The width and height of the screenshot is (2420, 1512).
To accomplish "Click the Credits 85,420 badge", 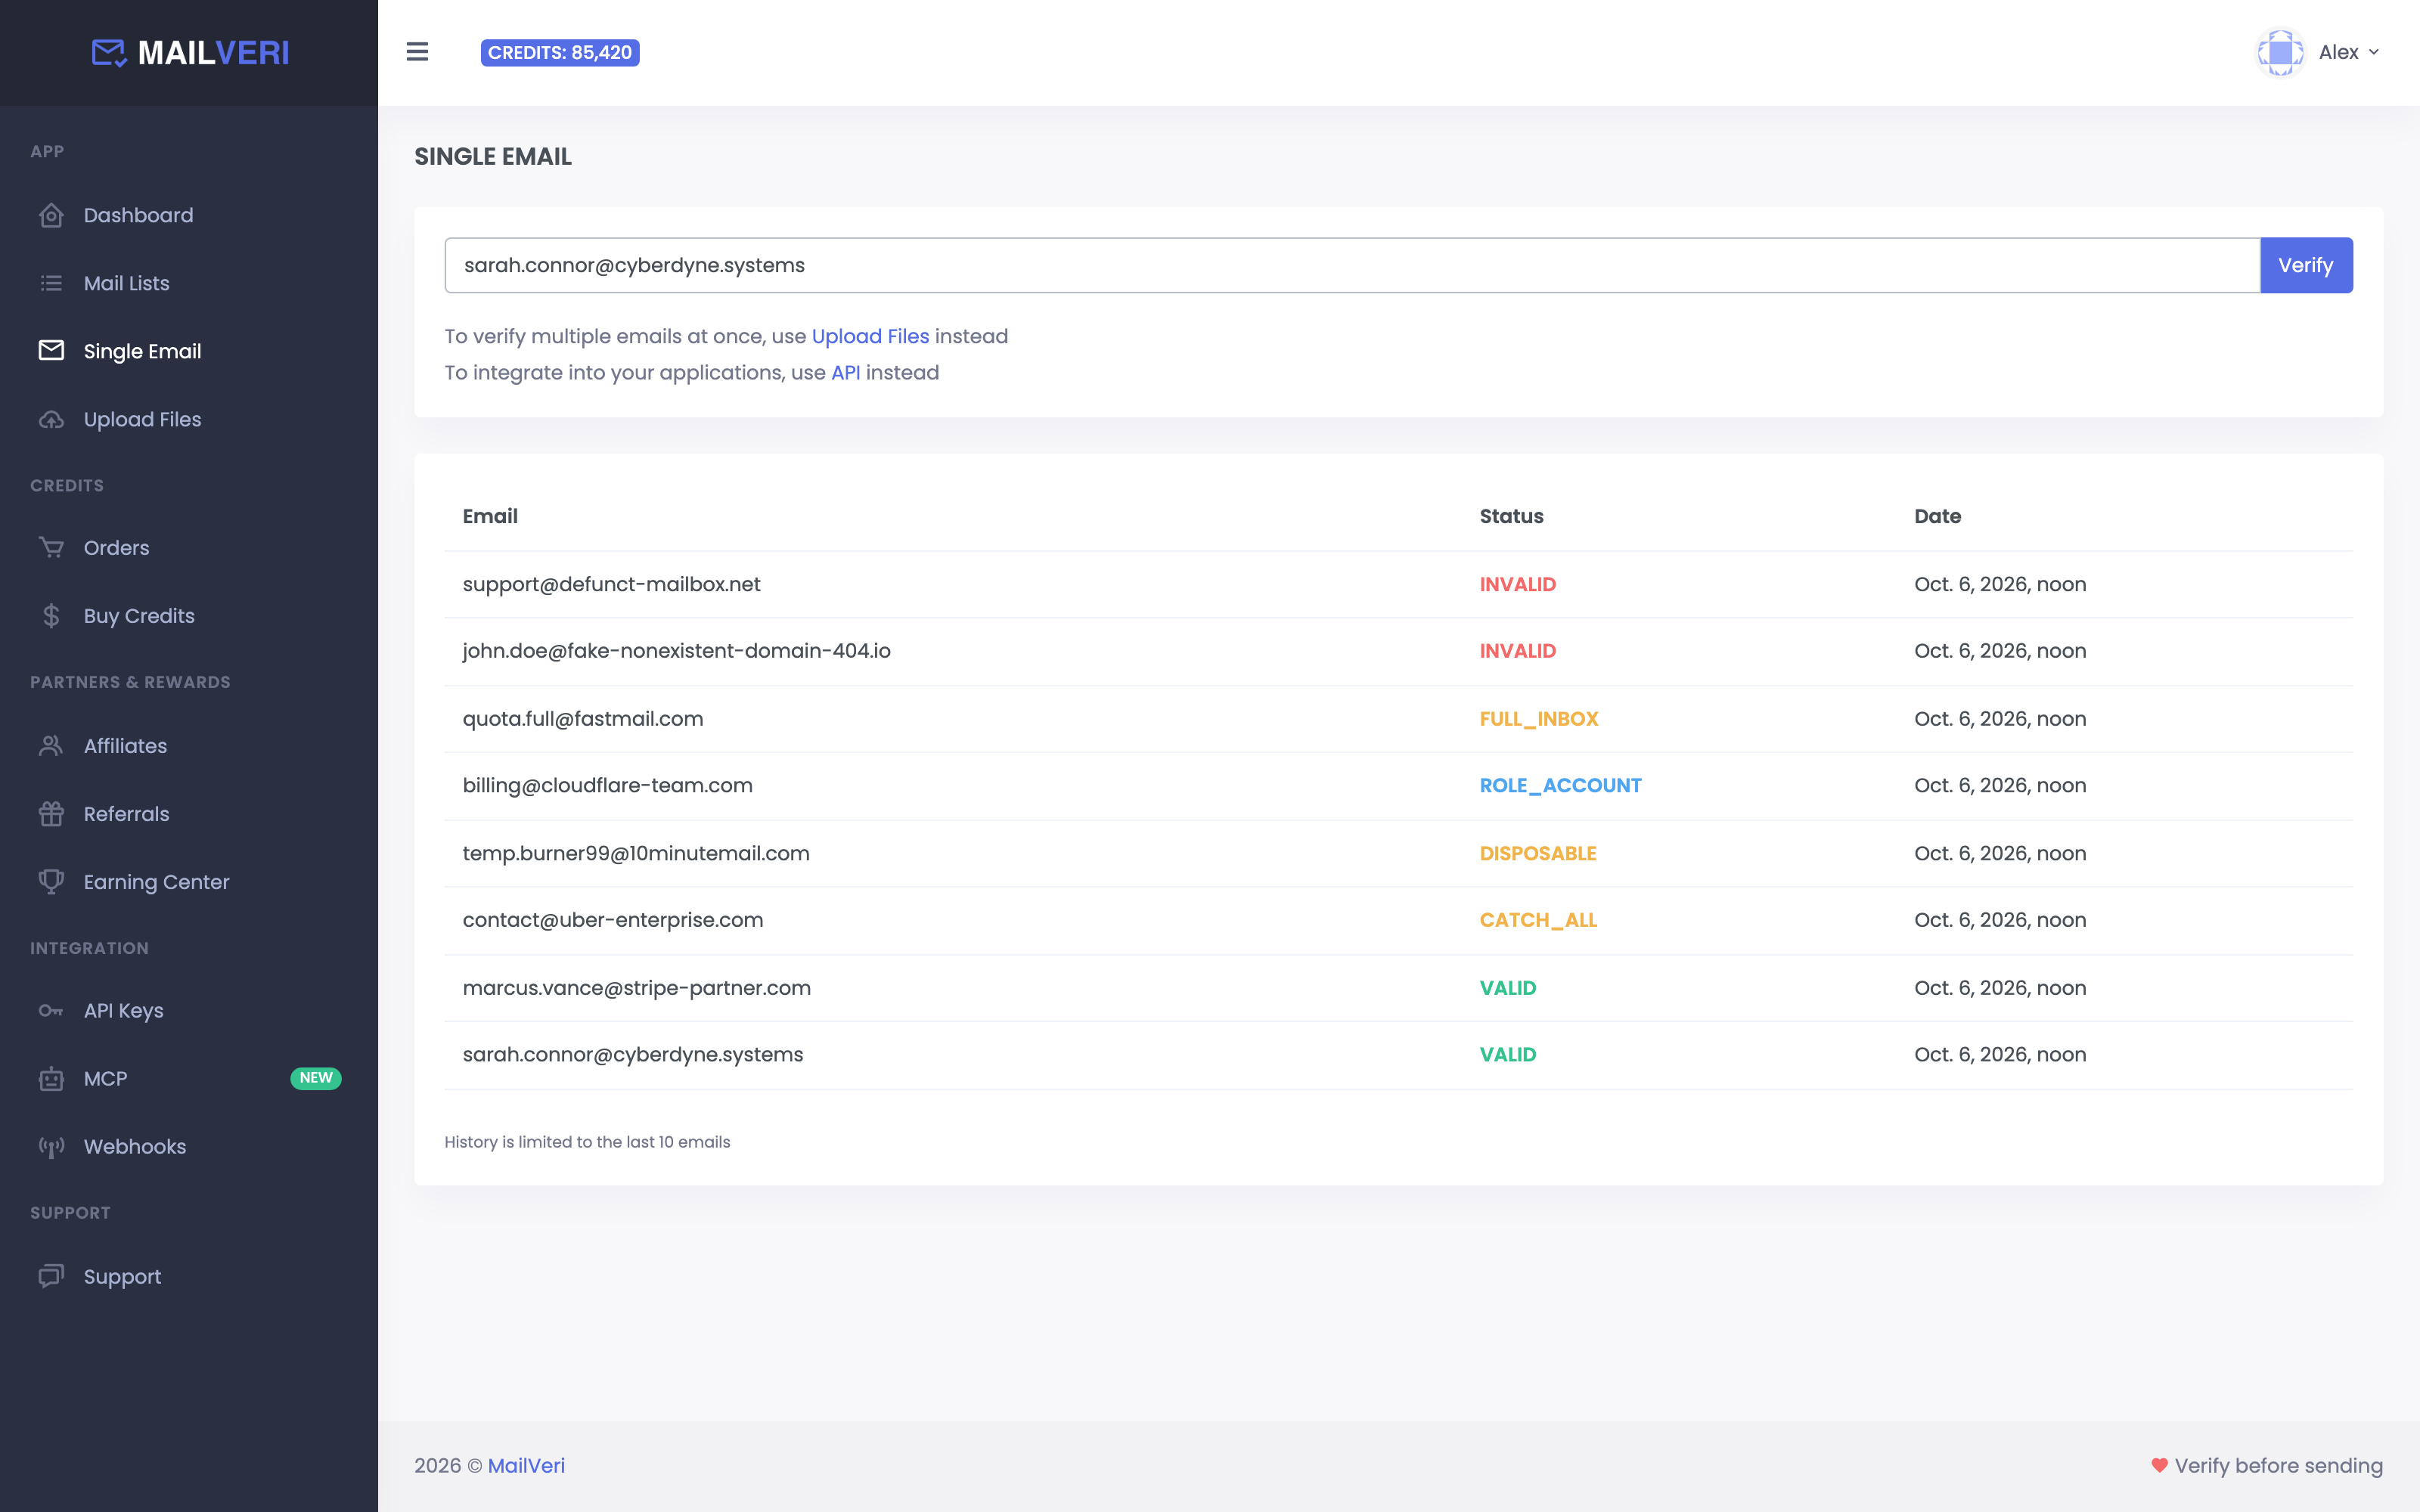I will (x=560, y=52).
